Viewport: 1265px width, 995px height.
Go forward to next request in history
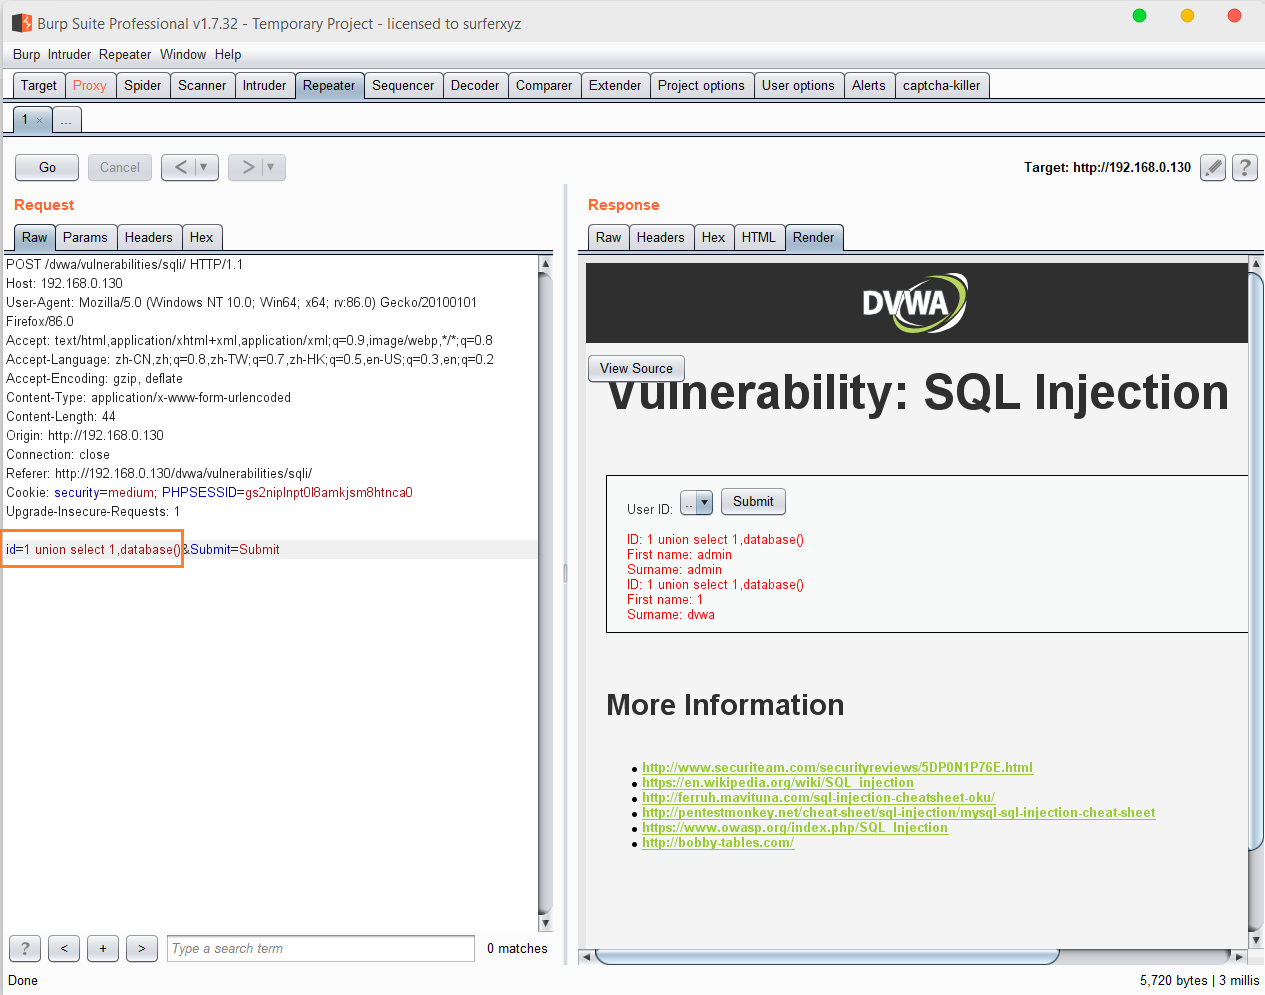[x=247, y=167]
